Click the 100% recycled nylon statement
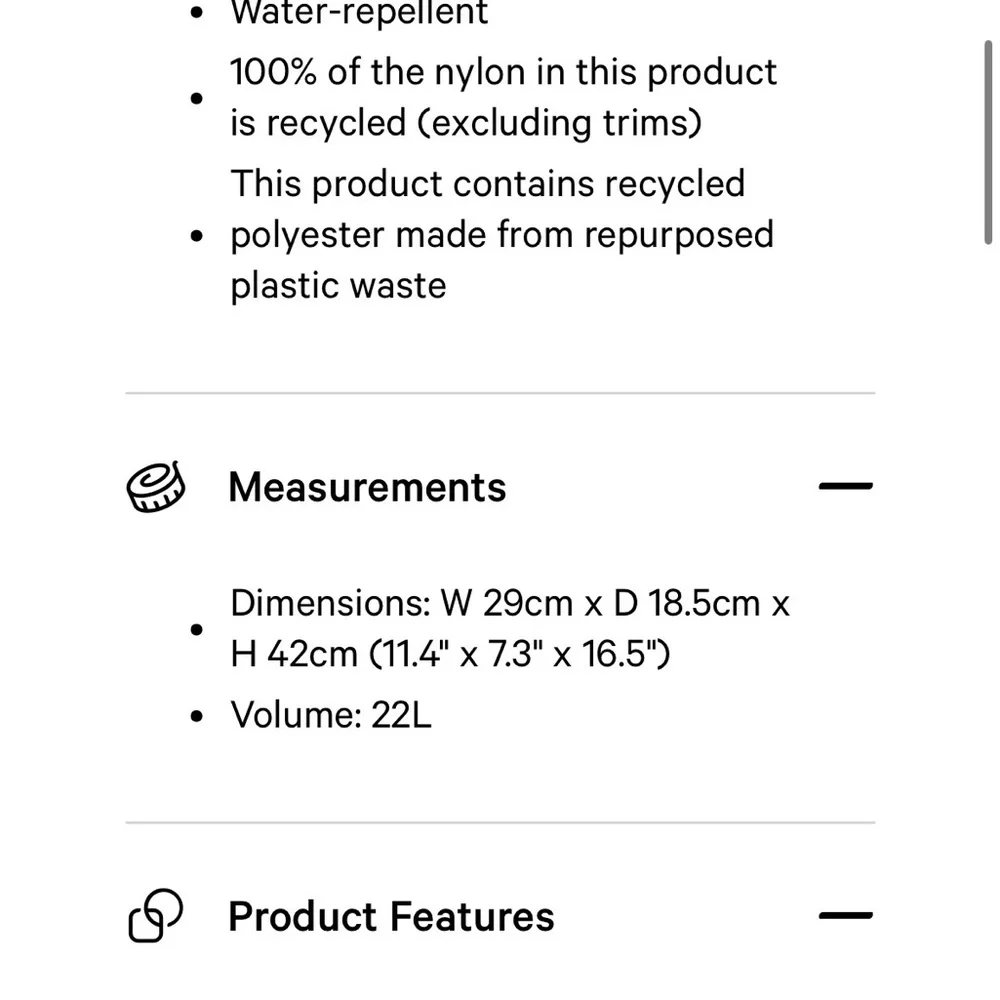Image resolution: width=1000 pixels, height=1000 pixels. (503, 97)
